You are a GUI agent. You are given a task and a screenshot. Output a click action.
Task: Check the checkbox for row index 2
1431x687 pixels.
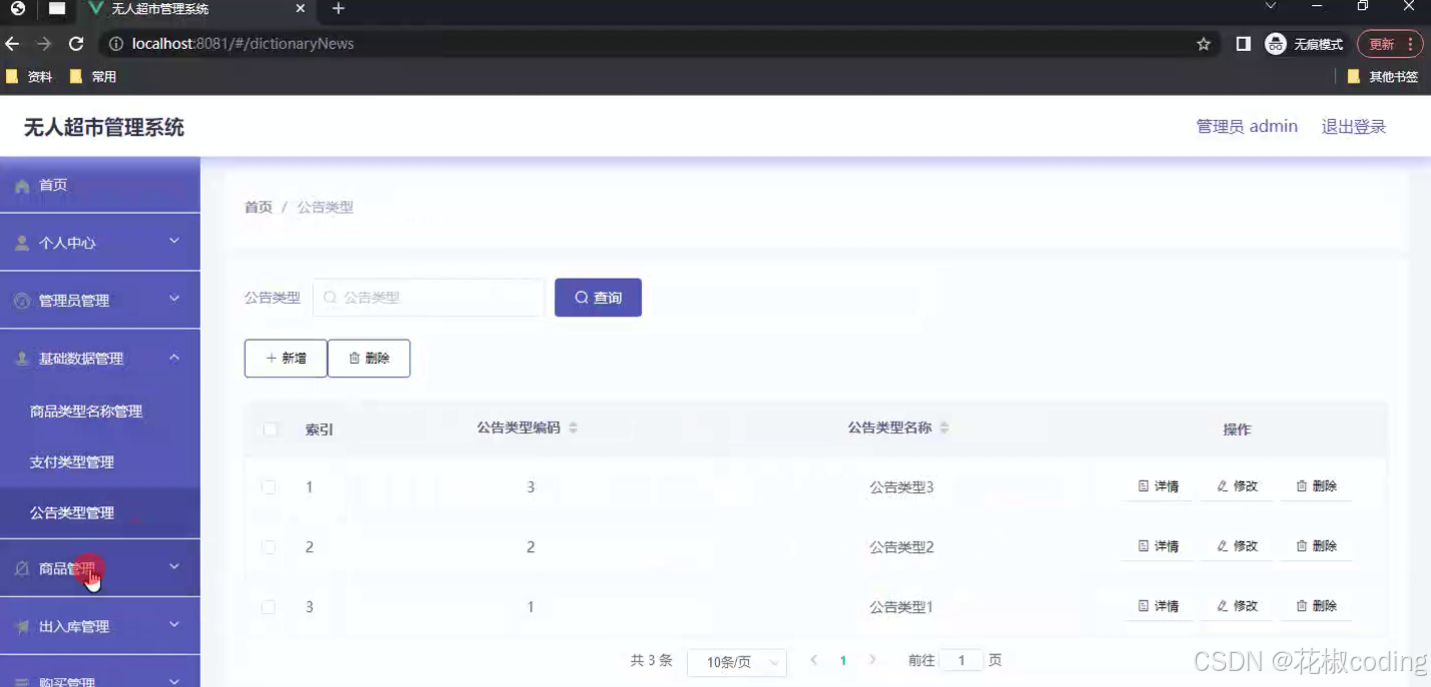coord(268,547)
